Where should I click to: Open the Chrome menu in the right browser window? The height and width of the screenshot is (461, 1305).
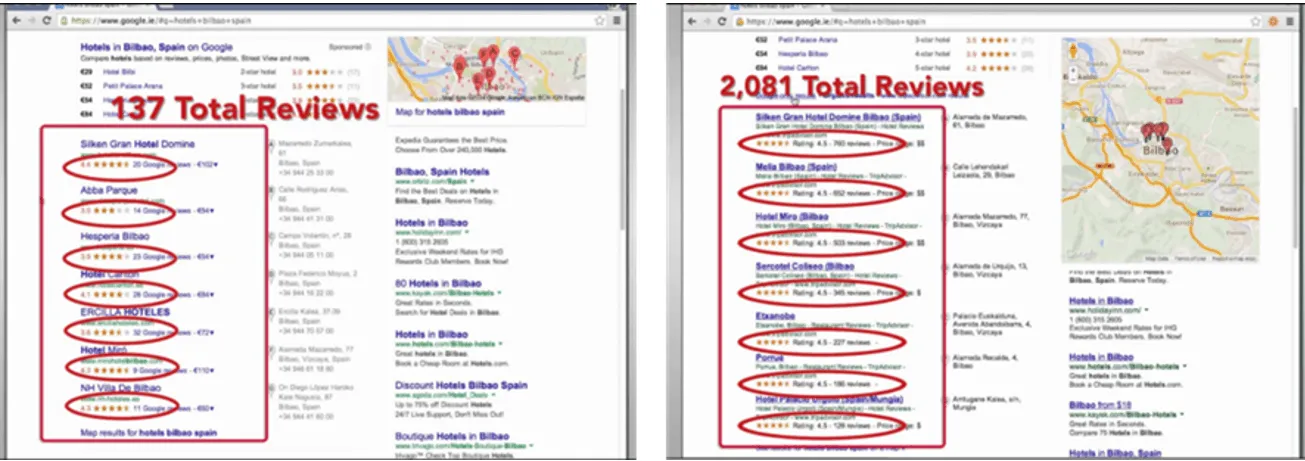(1289, 20)
